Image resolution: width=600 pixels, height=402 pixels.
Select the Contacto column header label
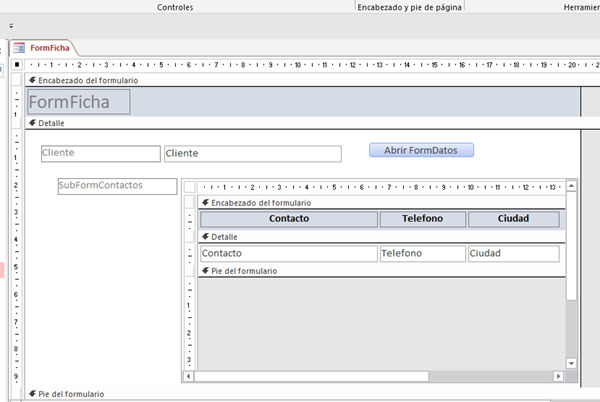tap(289, 219)
